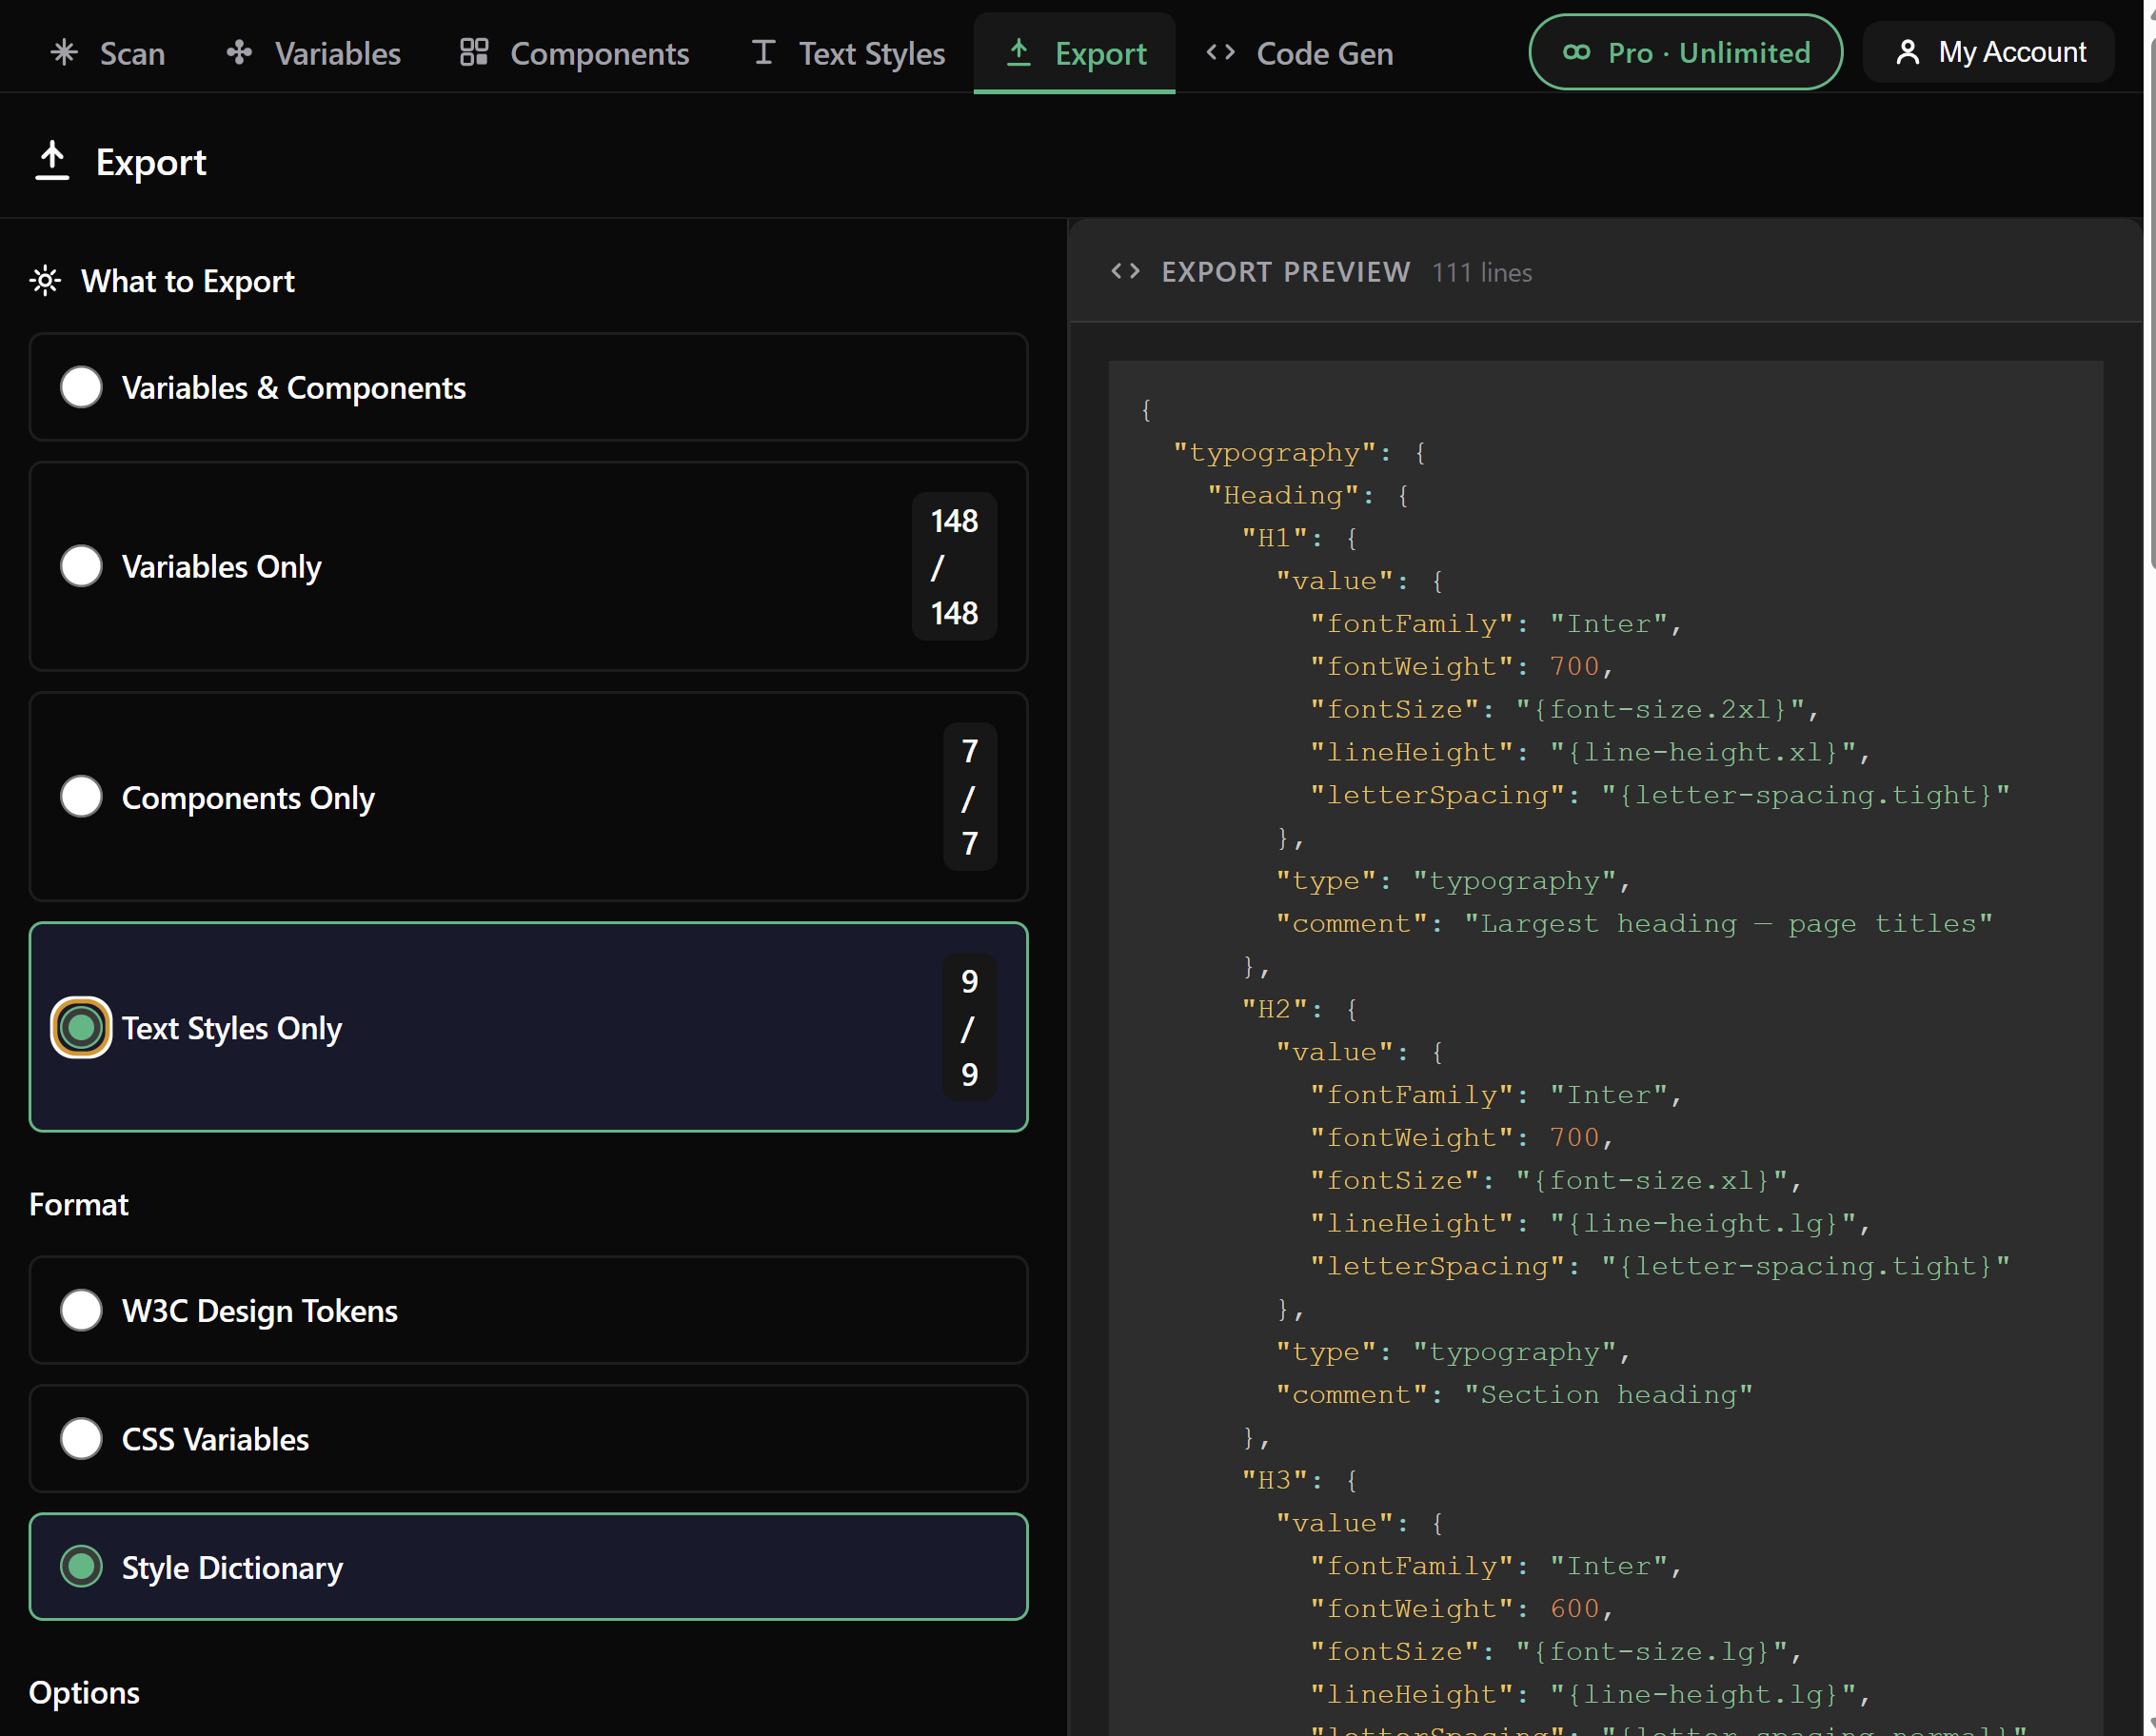
Task: Select Variables & Components radio button
Action: click(x=81, y=387)
